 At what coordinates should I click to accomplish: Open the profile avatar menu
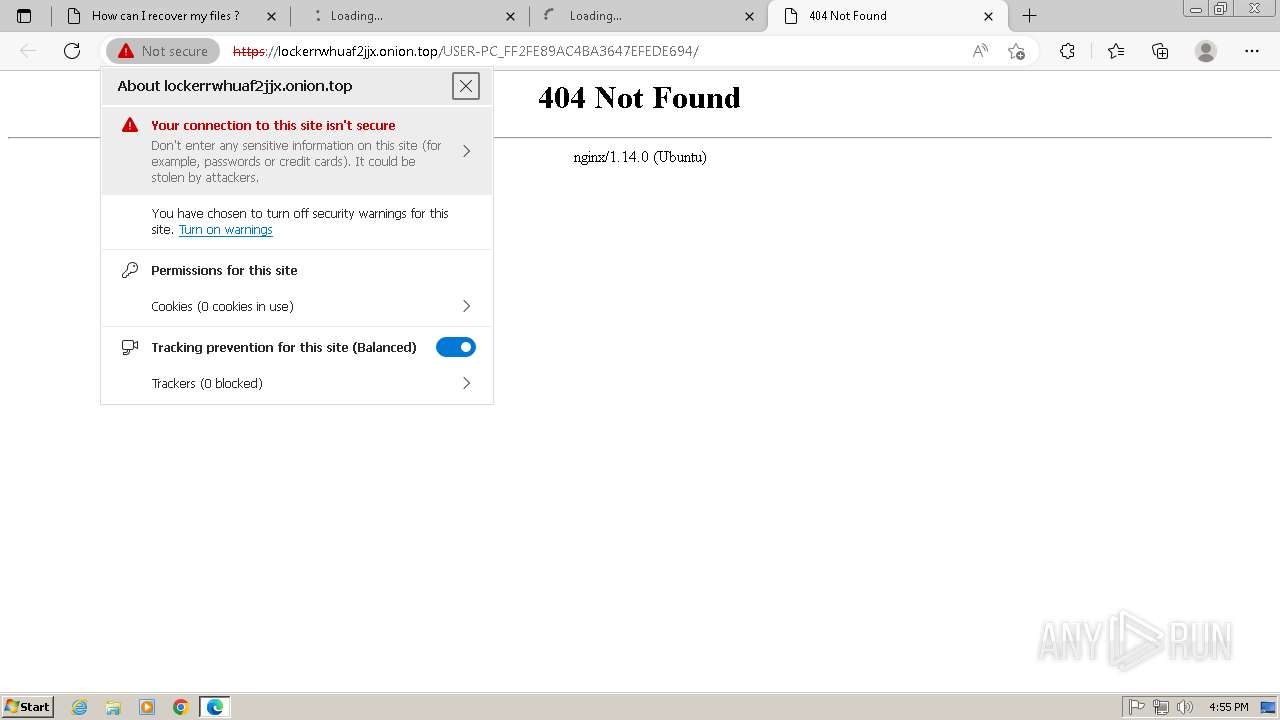click(x=1206, y=51)
